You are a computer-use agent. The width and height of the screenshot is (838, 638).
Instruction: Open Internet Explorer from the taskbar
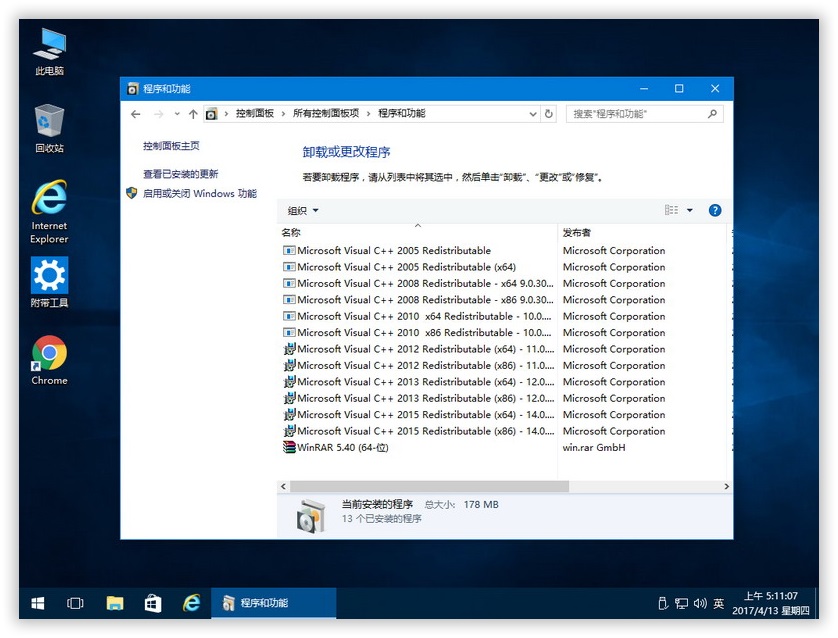click(191, 603)
